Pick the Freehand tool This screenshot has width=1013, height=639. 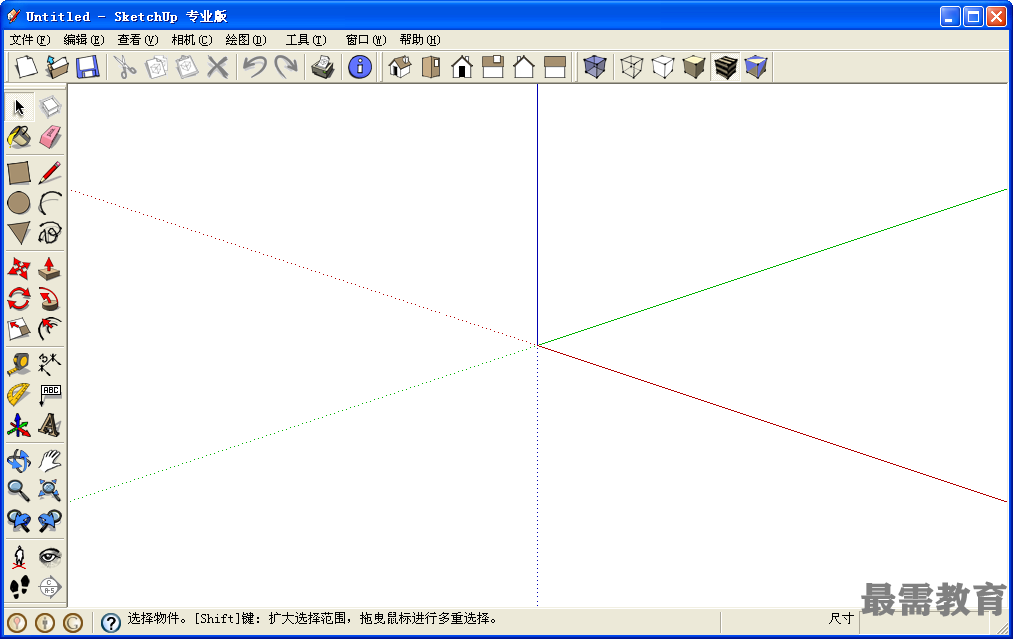click(x=50, y=233)
